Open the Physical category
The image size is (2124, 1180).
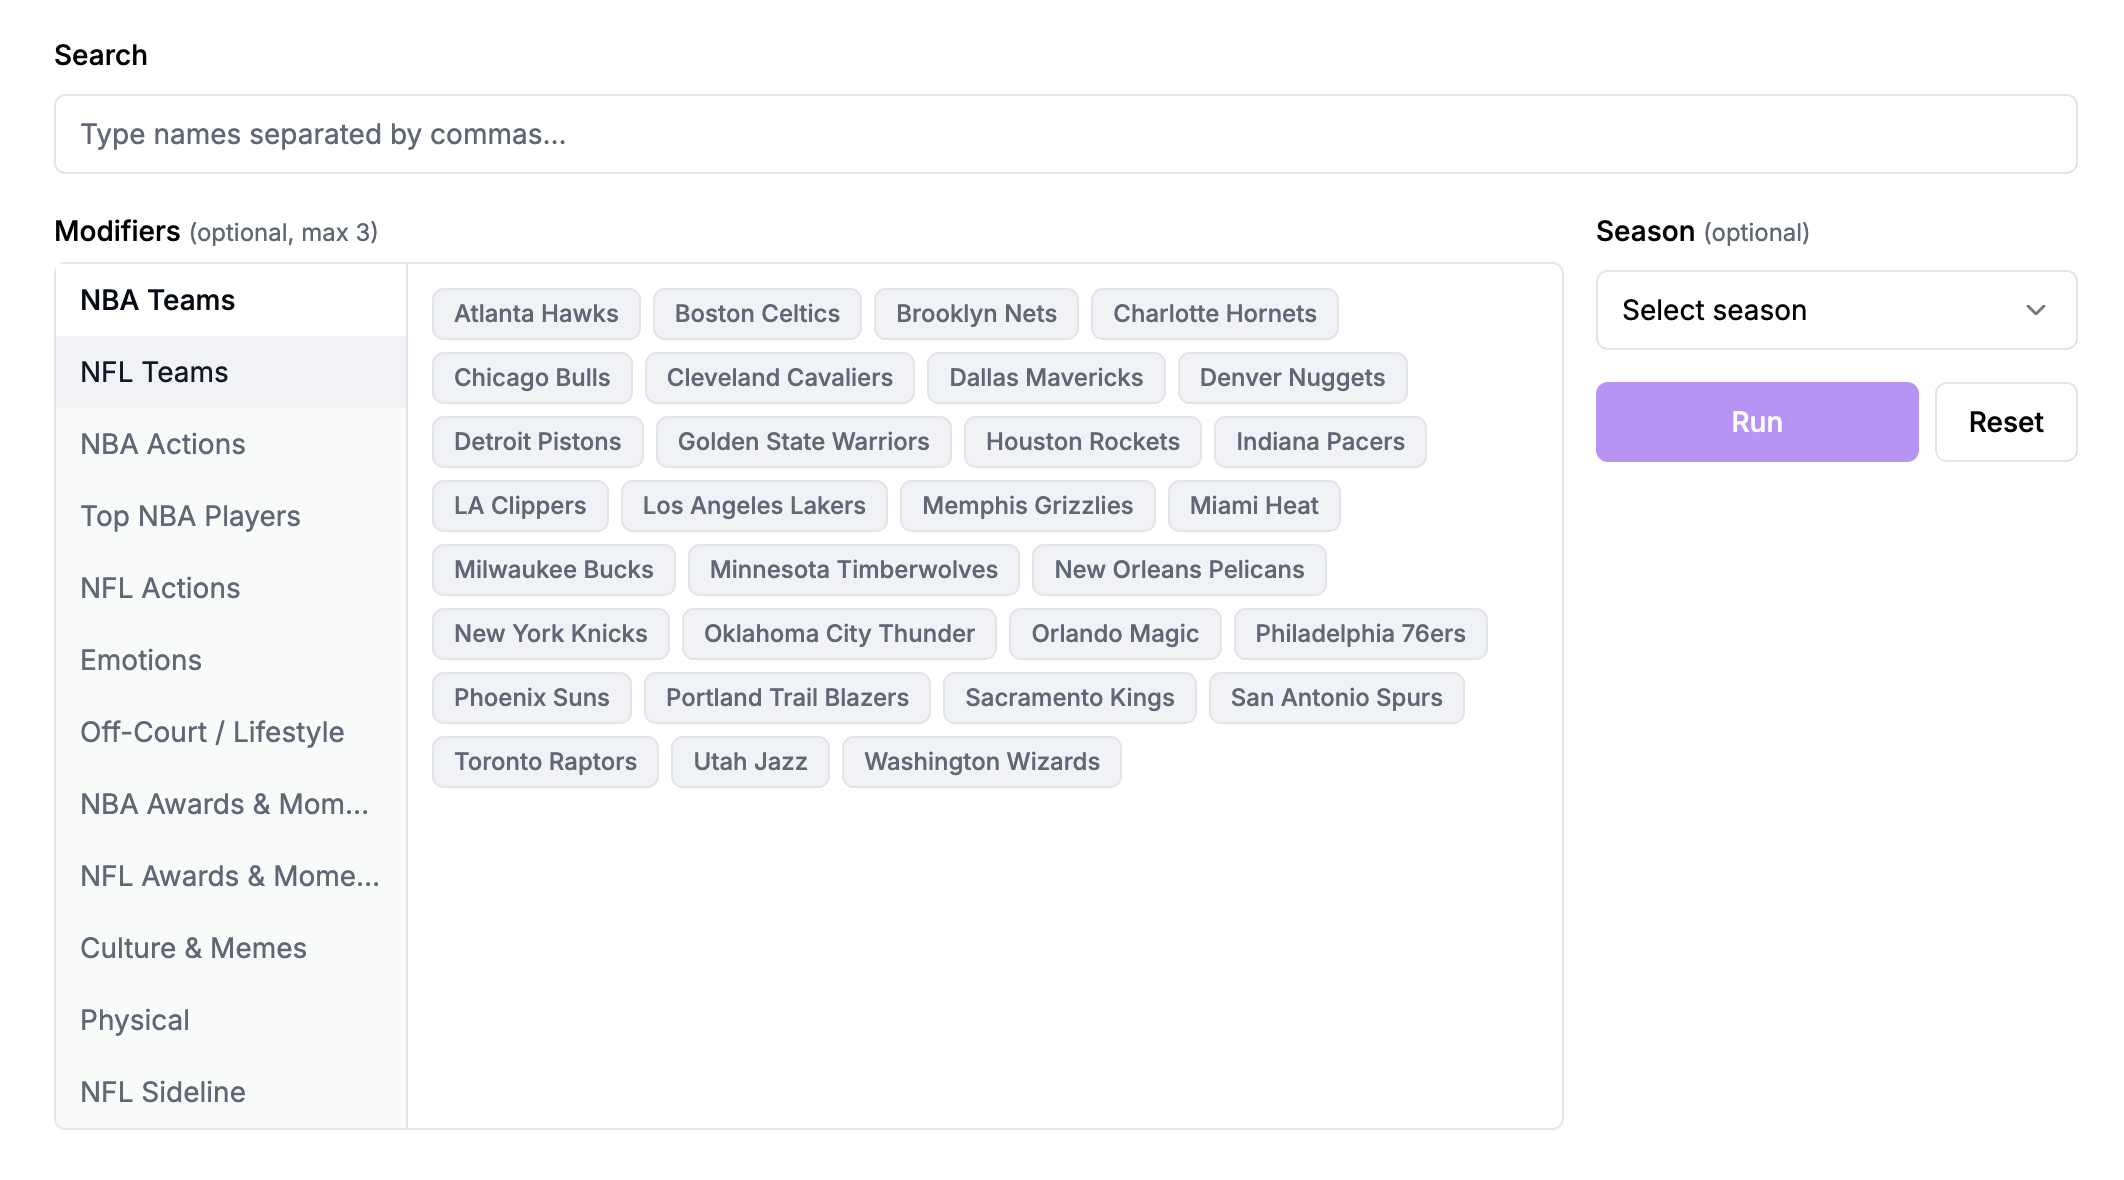(x=231, y=1020)
